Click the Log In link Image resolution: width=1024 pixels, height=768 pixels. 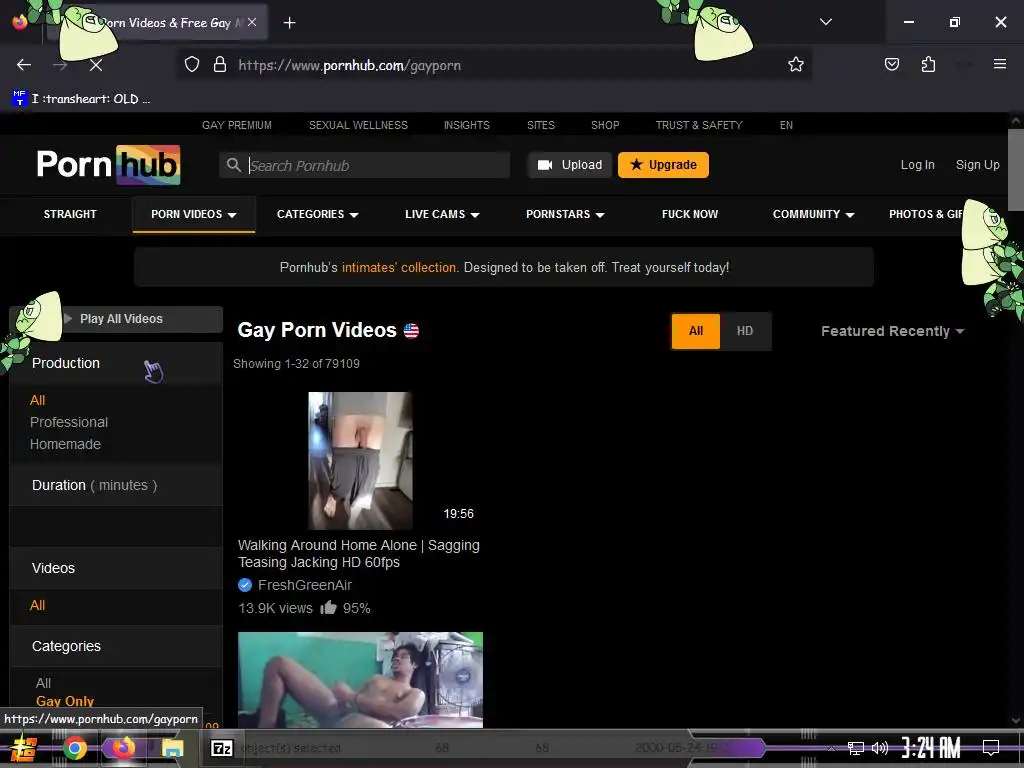pyautogui.click(x=917, y=165)
